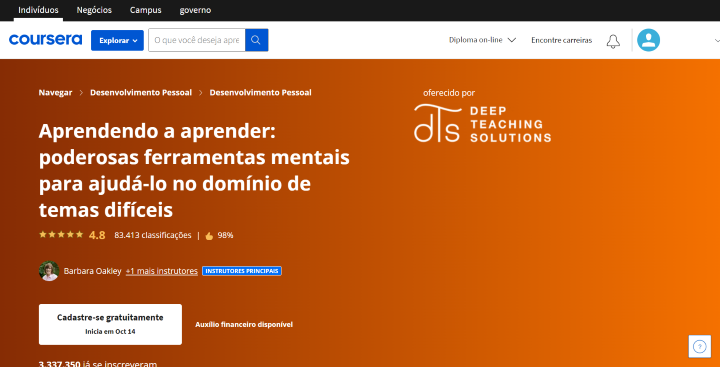Select the governo tab
This screenshot has height=367, width=720.
[195, 10]
